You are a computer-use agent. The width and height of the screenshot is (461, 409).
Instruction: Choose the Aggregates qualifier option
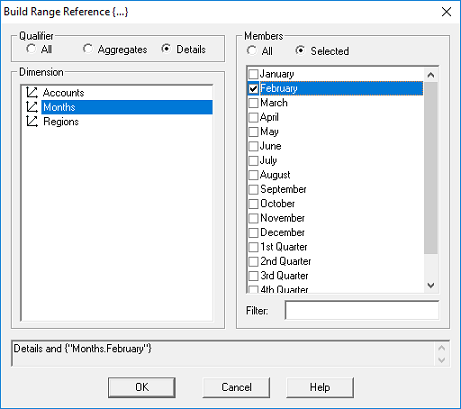(x=88, y=49)
